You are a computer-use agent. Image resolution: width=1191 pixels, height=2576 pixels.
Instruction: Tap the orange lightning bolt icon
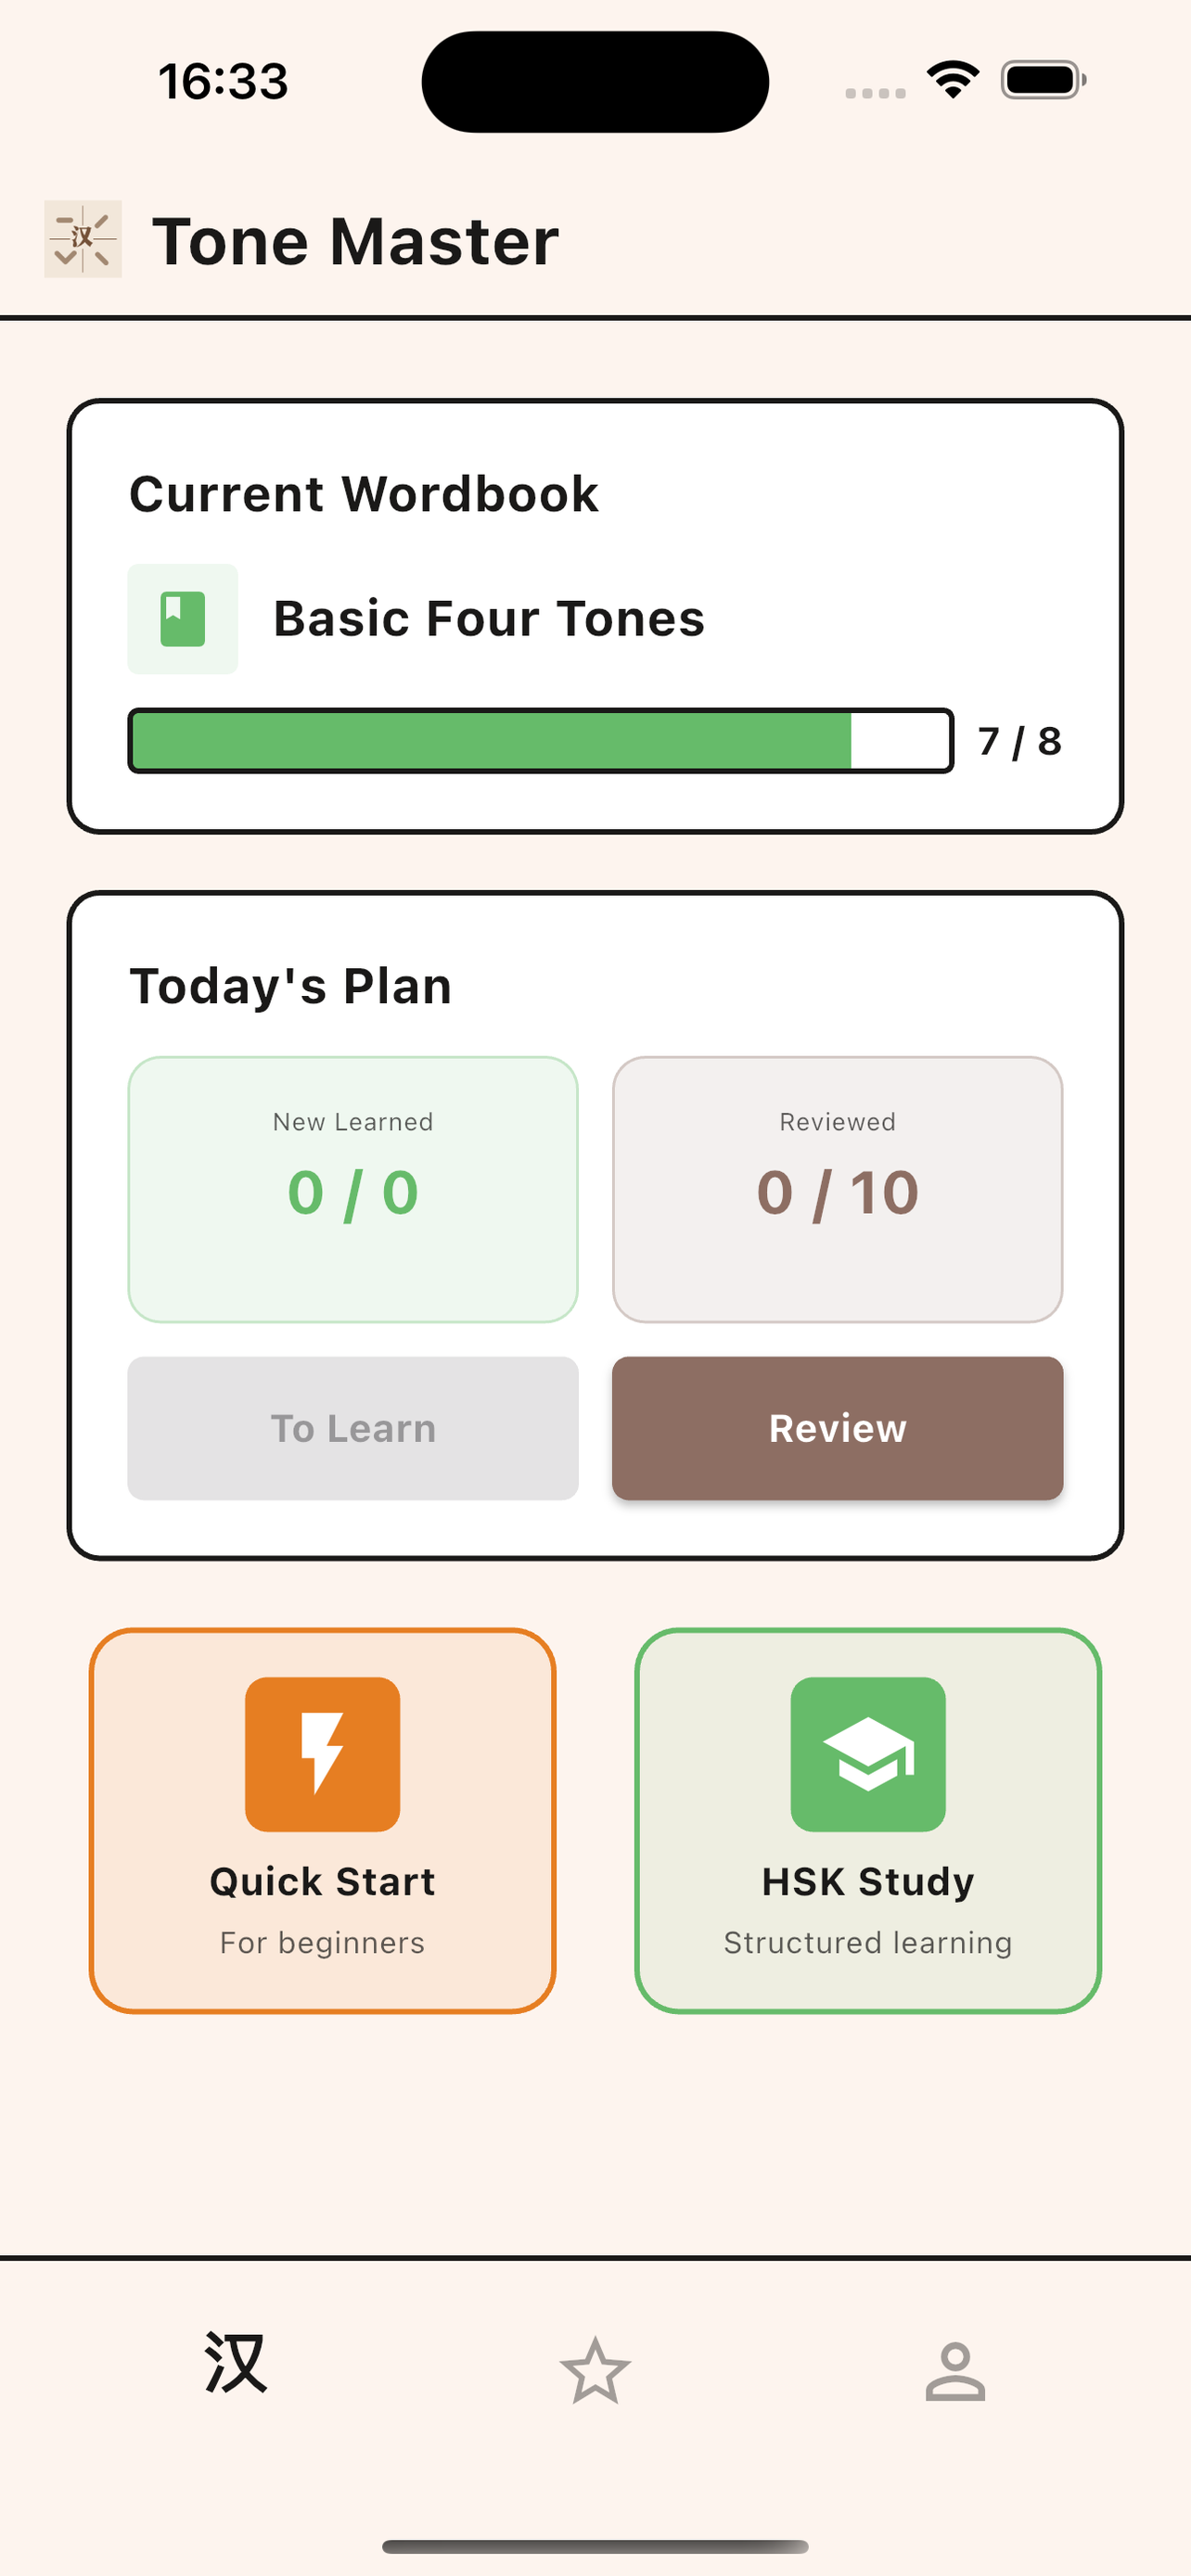[x=322, y=1754]
